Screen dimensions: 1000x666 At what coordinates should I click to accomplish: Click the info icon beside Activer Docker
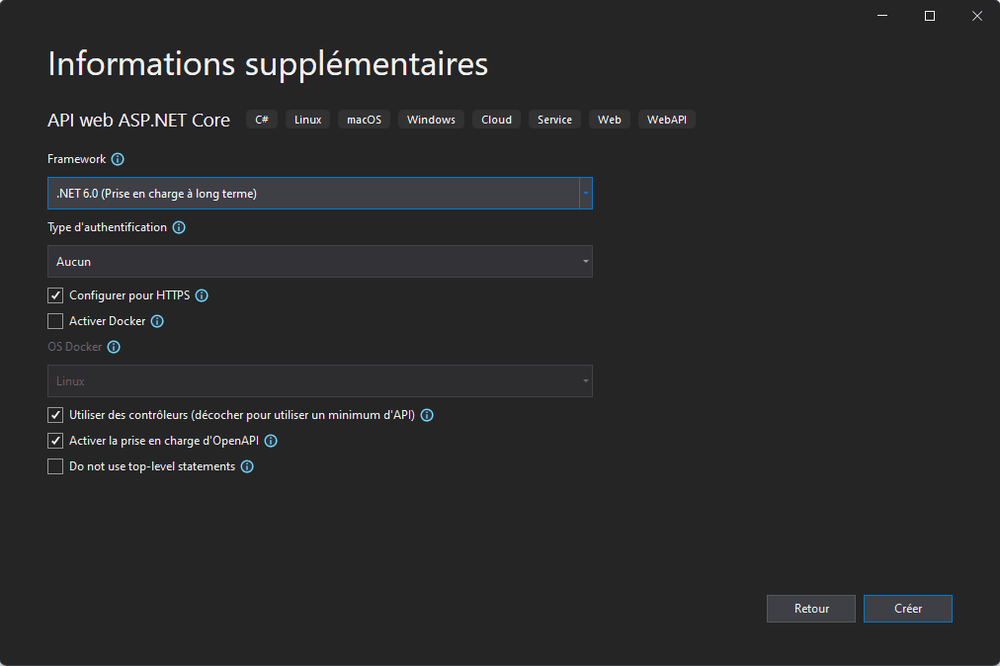click(157, 321)
